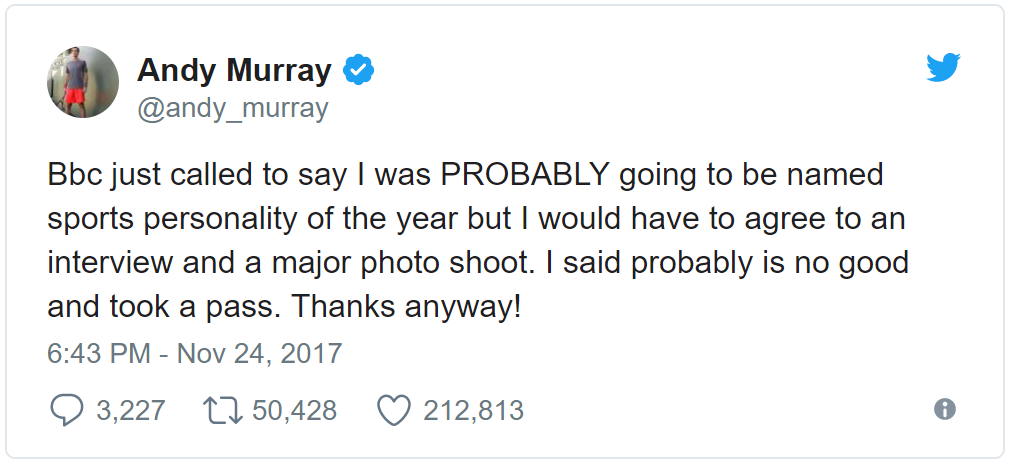Viewport: 1011px width, 470px height.
Task: Open the @andy_murray handle link
Action: point(232,108)
